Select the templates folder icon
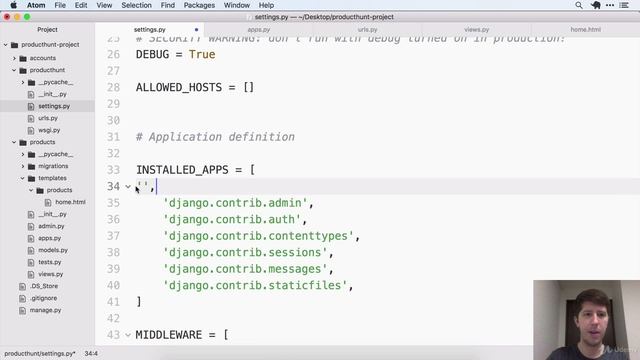 [x=31, y=178]
